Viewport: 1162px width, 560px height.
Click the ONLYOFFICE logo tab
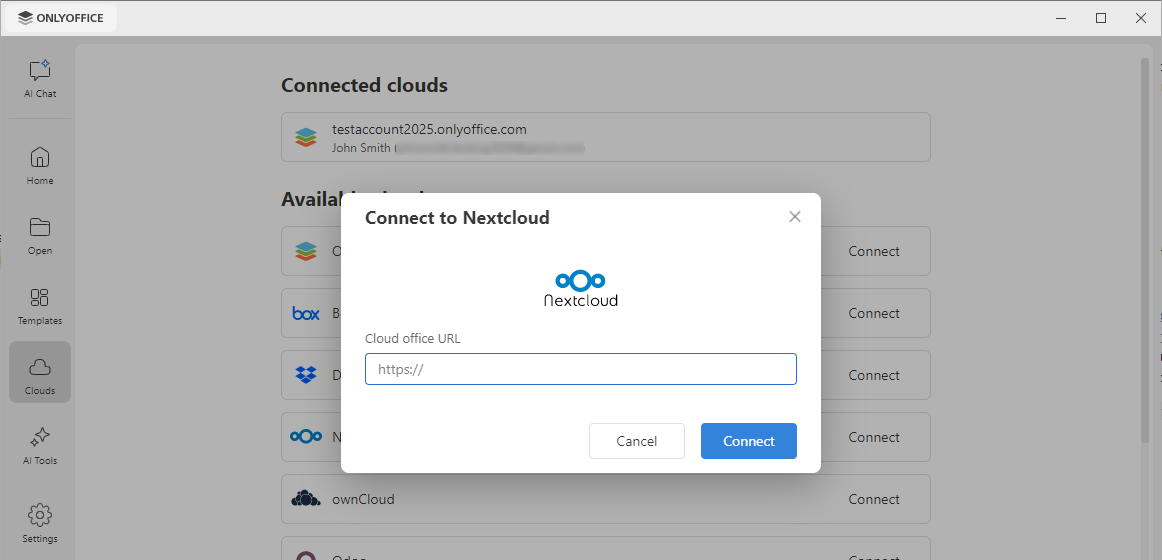tap(62, 18)
